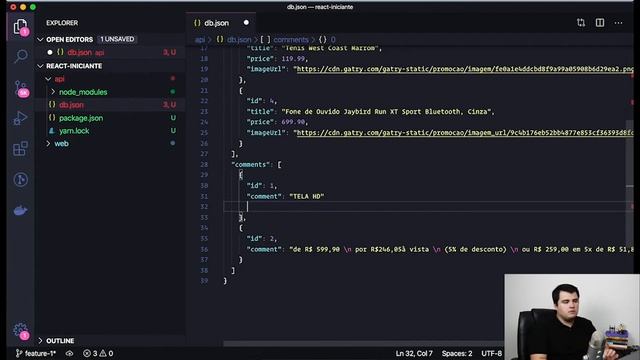640x360 pixels.
Task: Click the unsaved dot on db.json tab
Action: pyautogui.click(x=246, y=22)
